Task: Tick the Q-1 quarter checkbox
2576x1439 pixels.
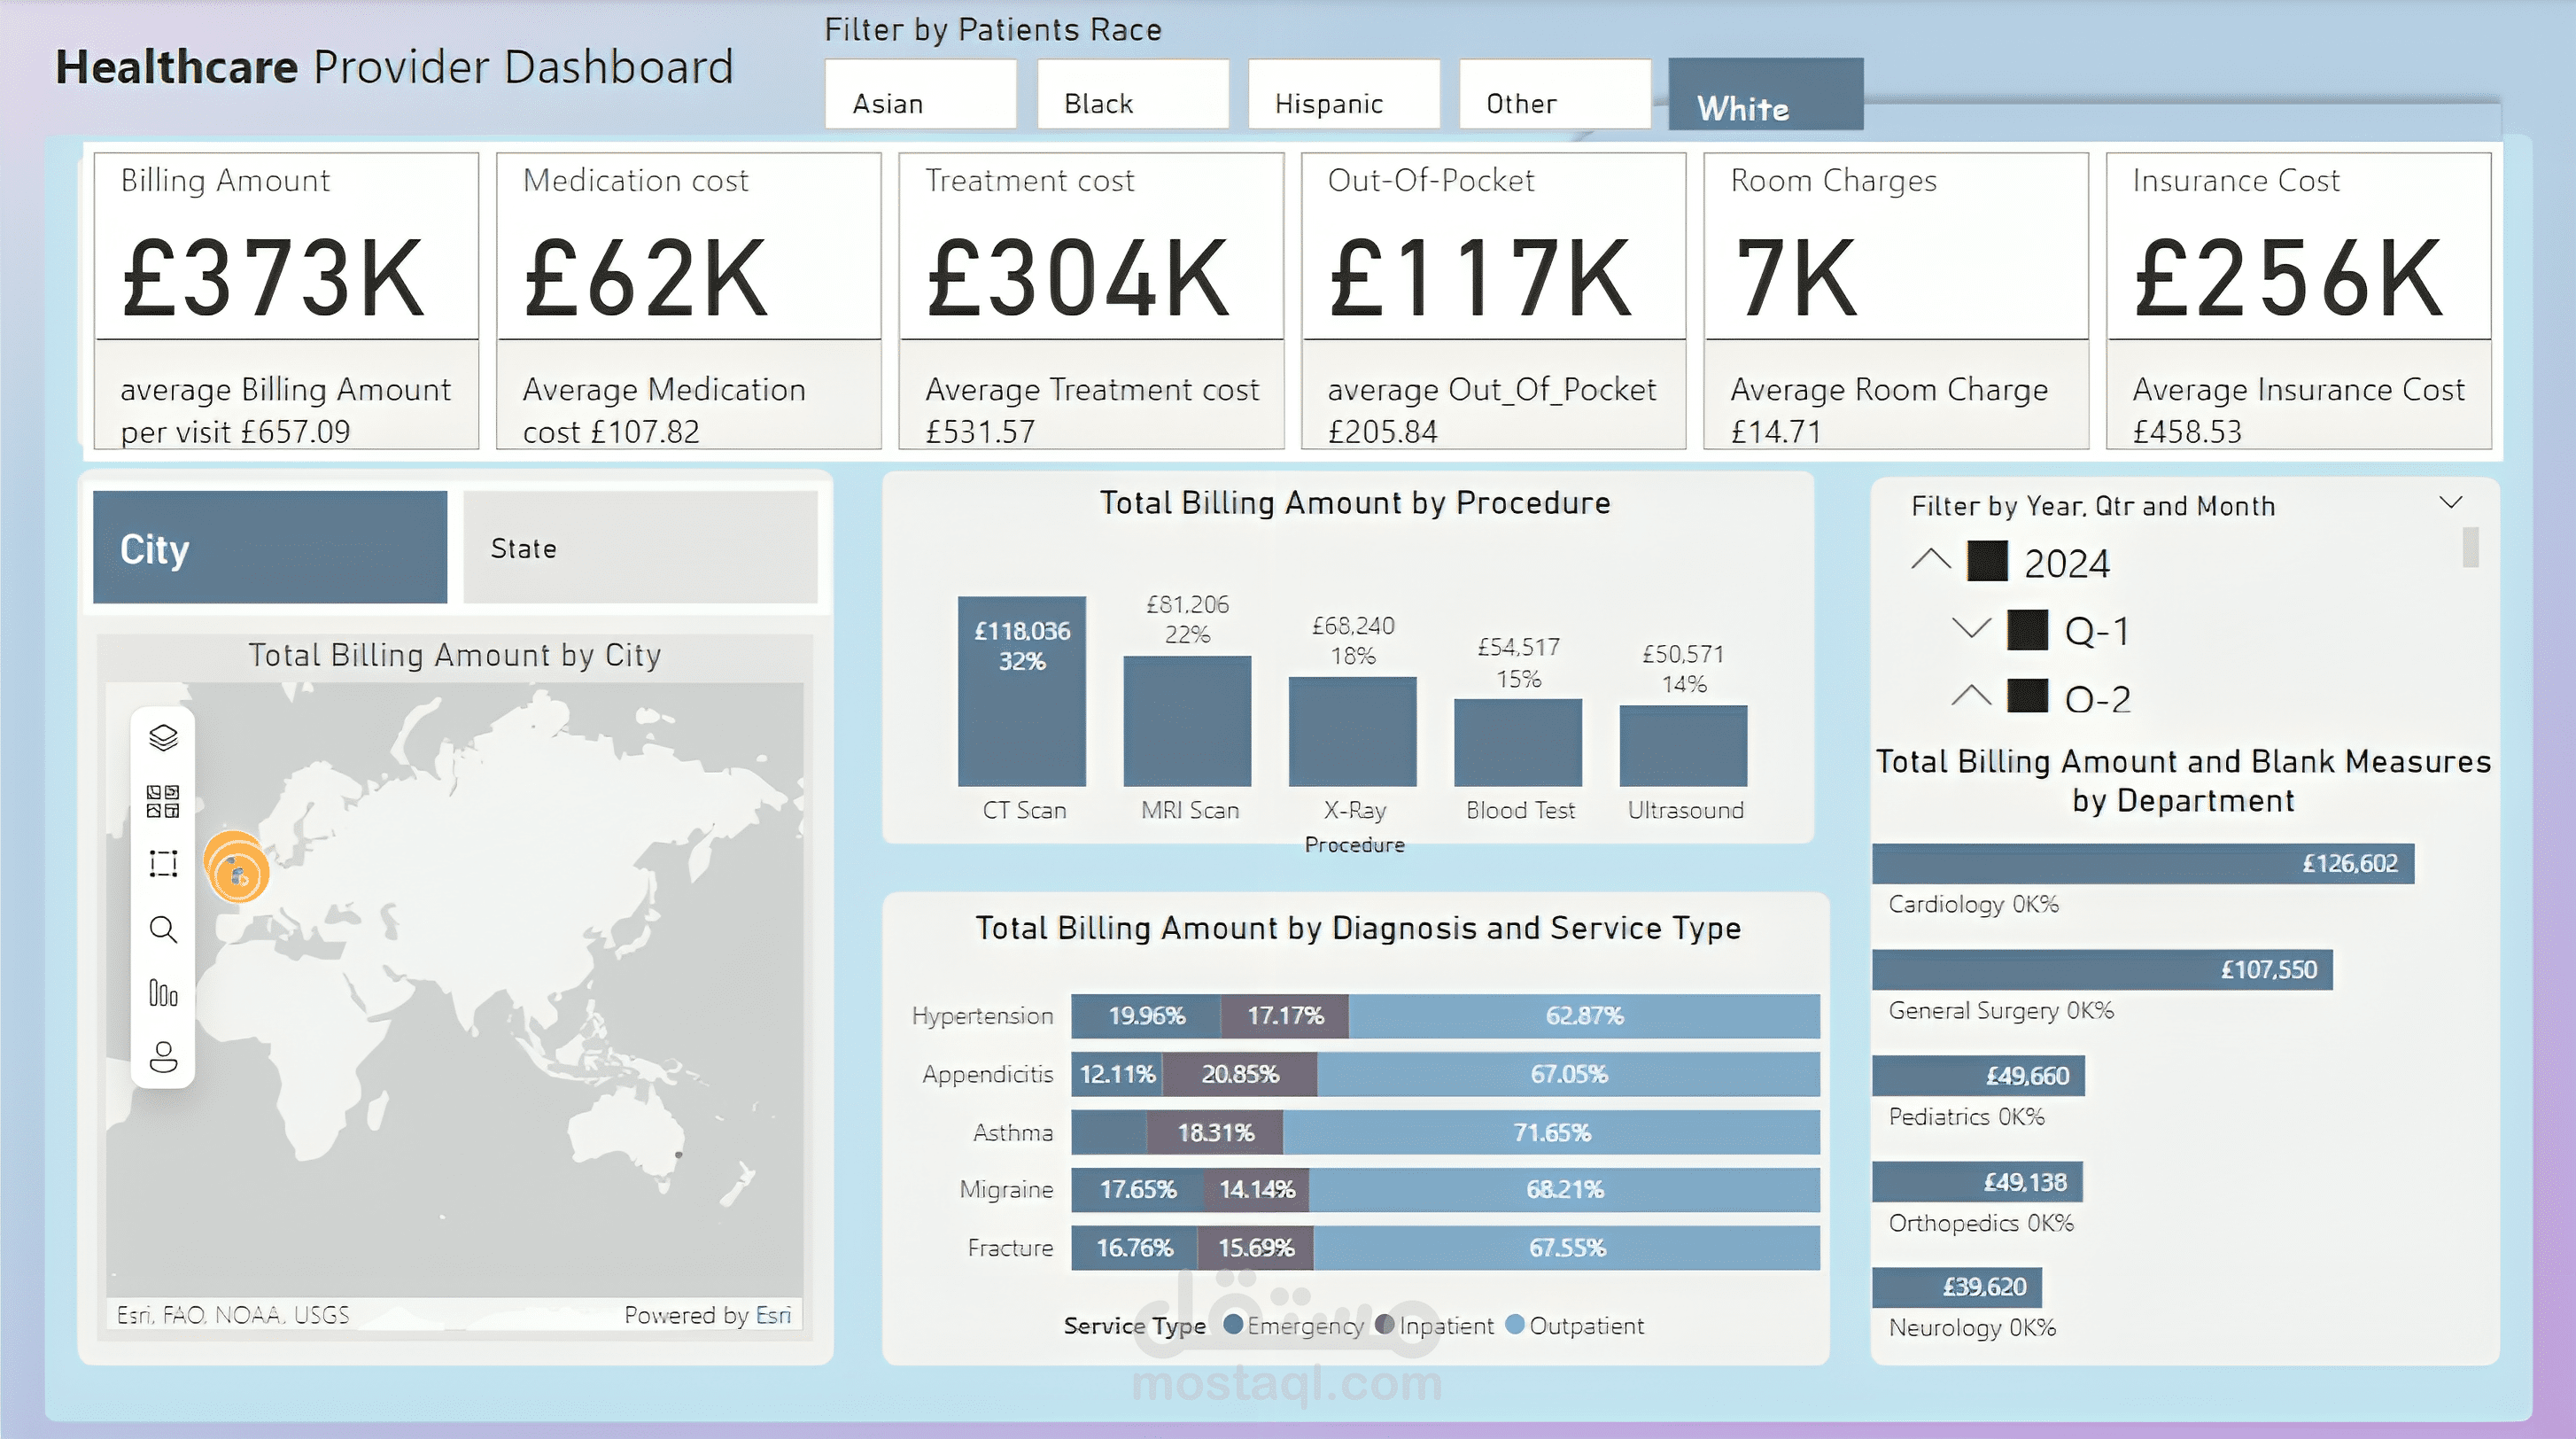Action: (x=2027, y=630)
